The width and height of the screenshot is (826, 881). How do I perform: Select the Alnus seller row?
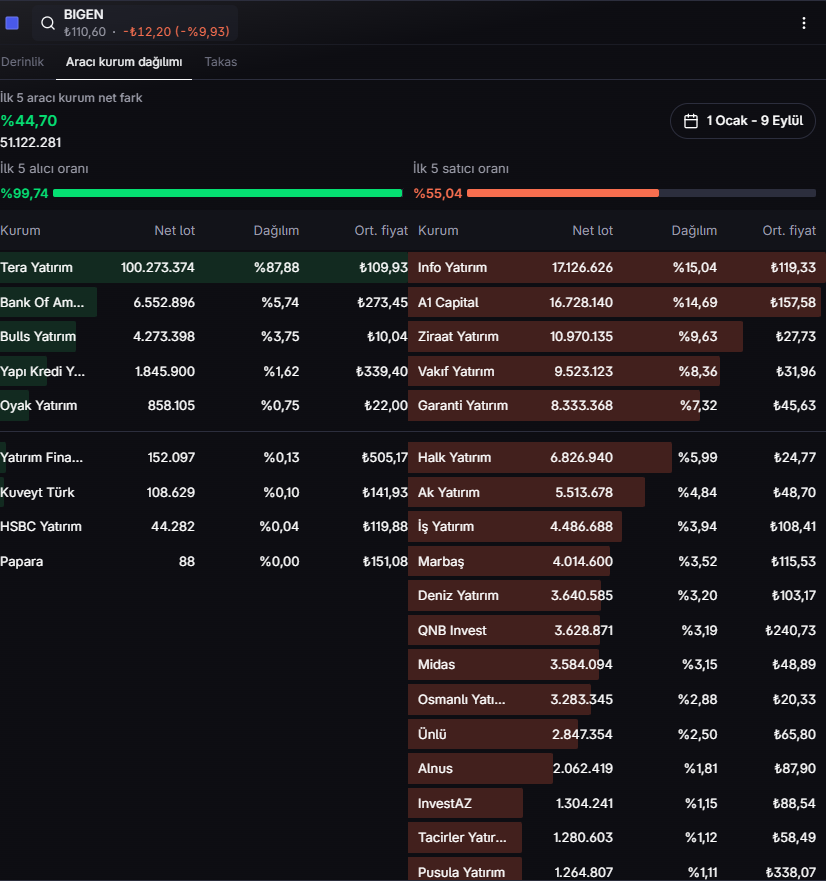[x=617, y=769]
